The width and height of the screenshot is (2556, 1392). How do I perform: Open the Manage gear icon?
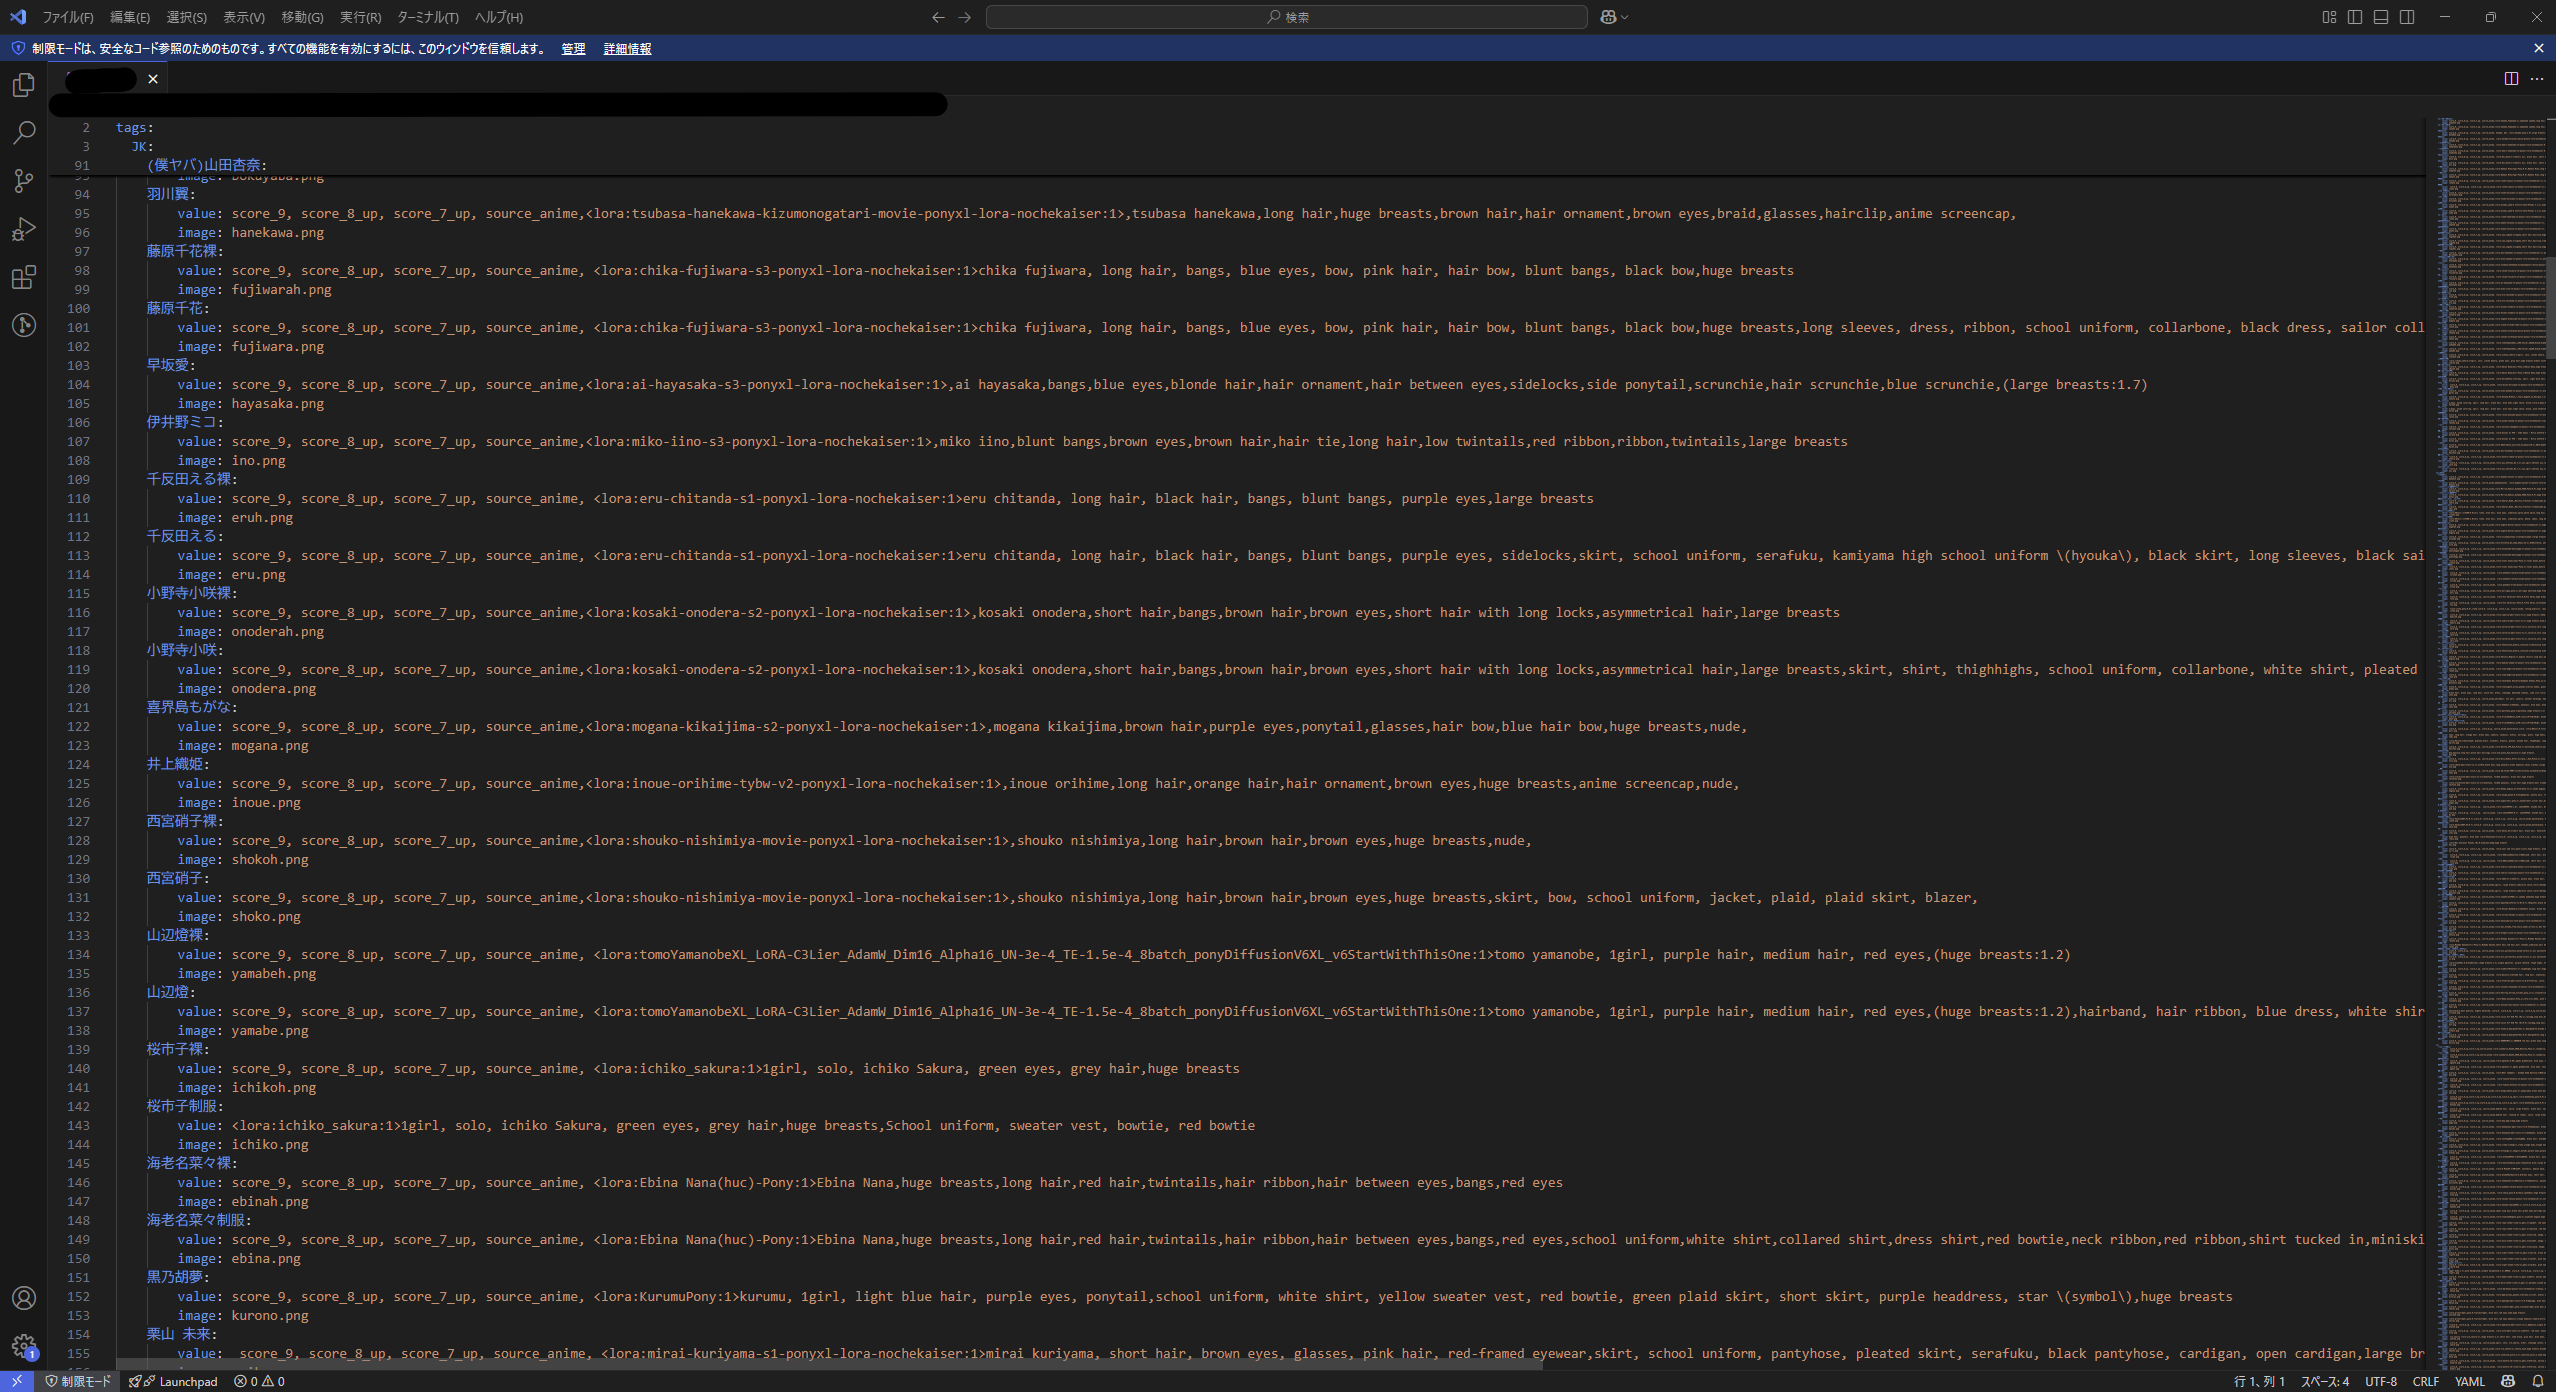tap(24, 1346)
